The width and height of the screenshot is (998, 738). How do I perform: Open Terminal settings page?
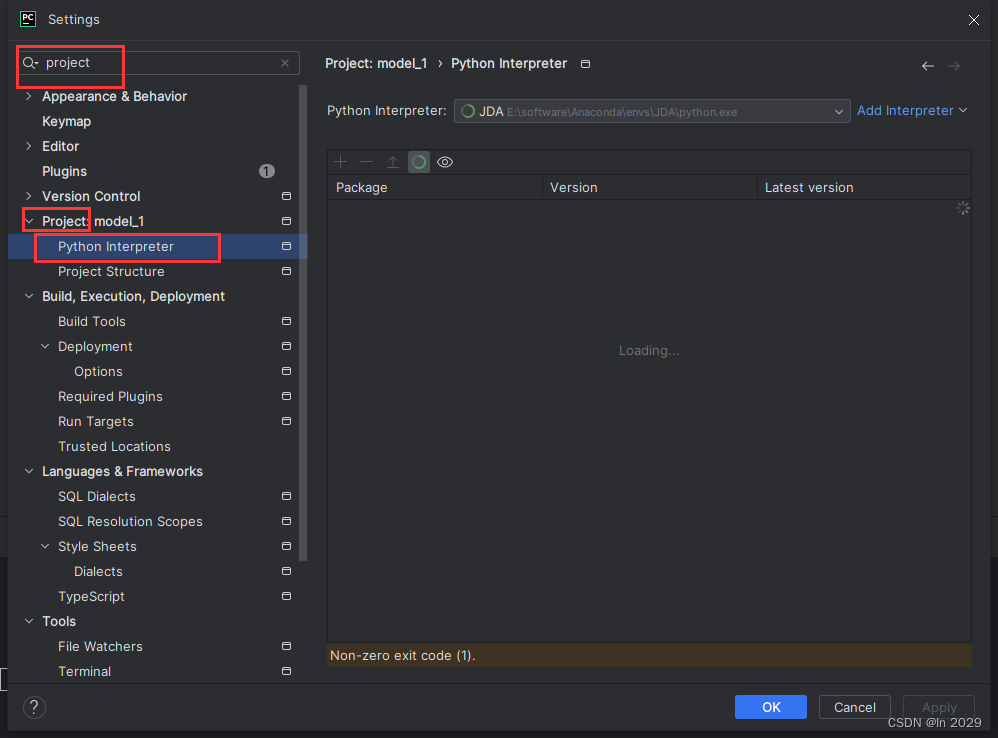[84, 671]
